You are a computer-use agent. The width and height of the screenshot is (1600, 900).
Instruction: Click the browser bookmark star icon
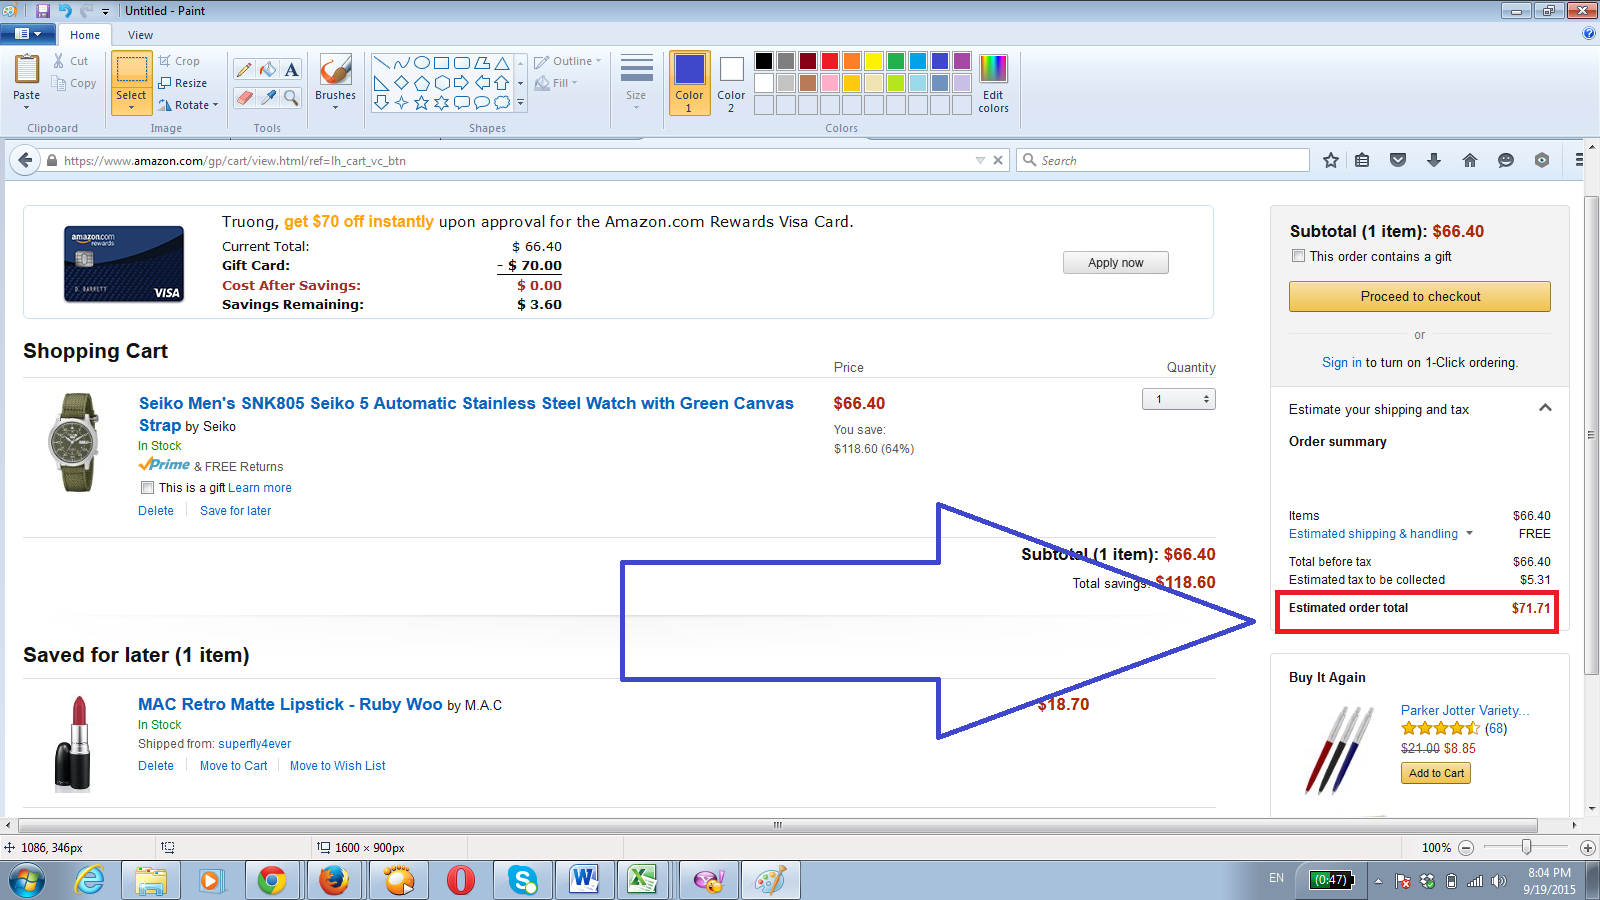(x=1331, y=160)
